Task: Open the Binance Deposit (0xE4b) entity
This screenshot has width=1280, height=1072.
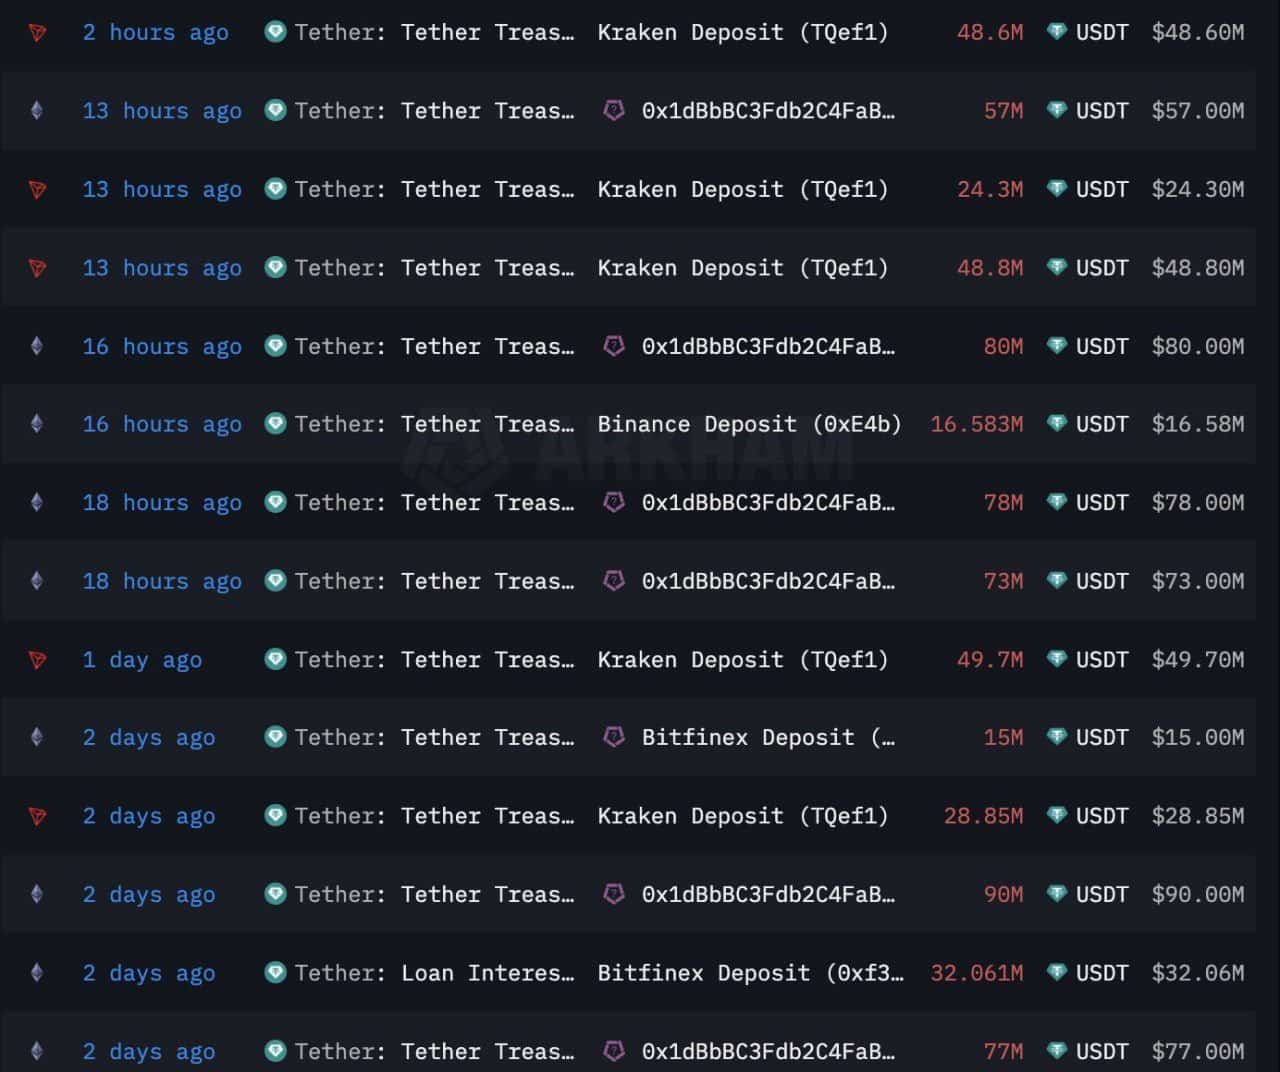Action: click(x=749, y=425)
